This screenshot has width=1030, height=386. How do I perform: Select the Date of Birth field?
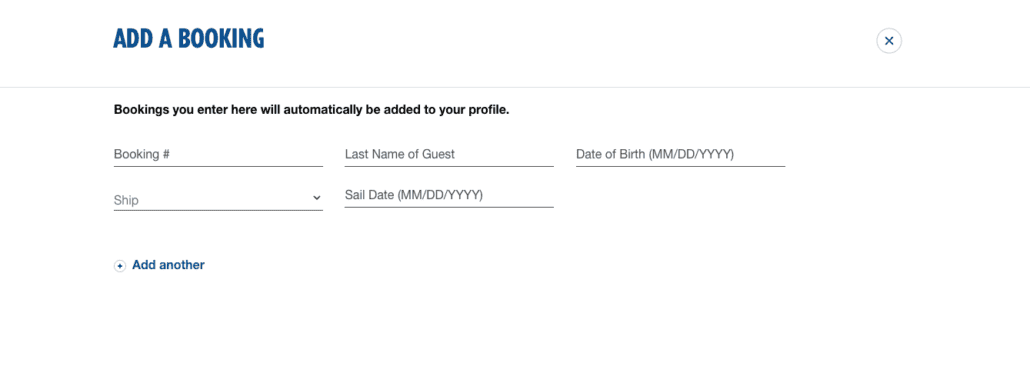click(681, 155)
